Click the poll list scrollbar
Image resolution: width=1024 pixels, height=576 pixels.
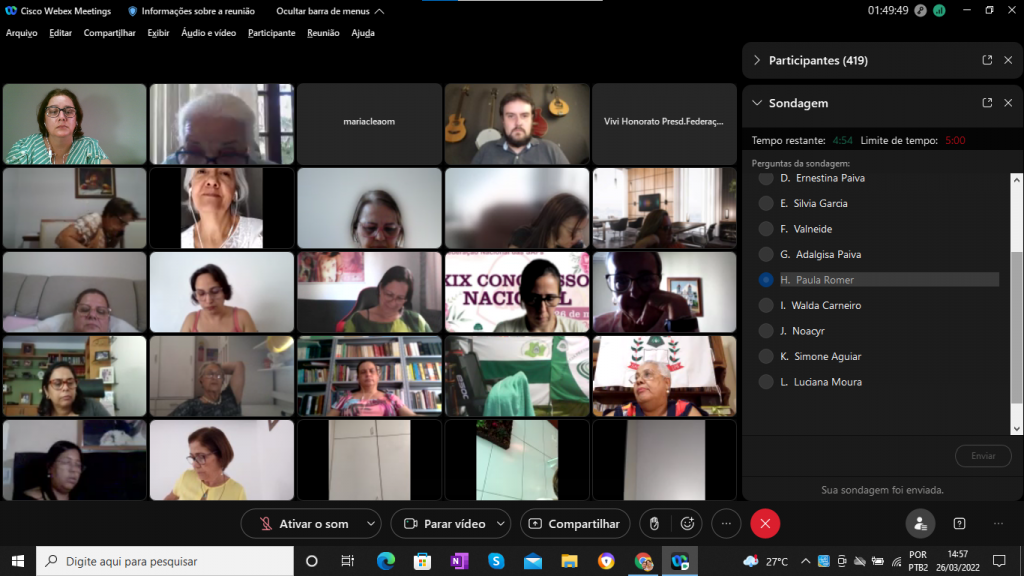tap(1017, 300)
